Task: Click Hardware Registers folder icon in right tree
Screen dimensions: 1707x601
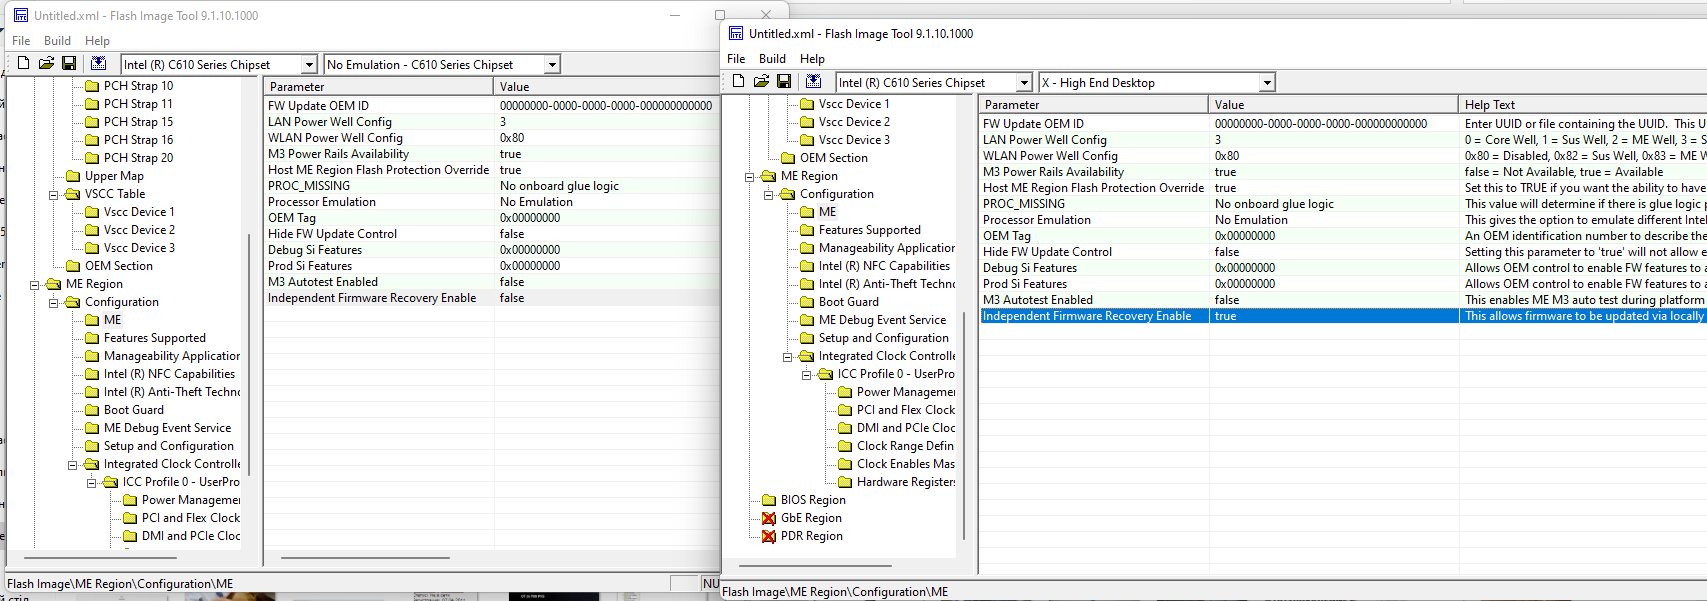Action: click(x=845, y=482)
